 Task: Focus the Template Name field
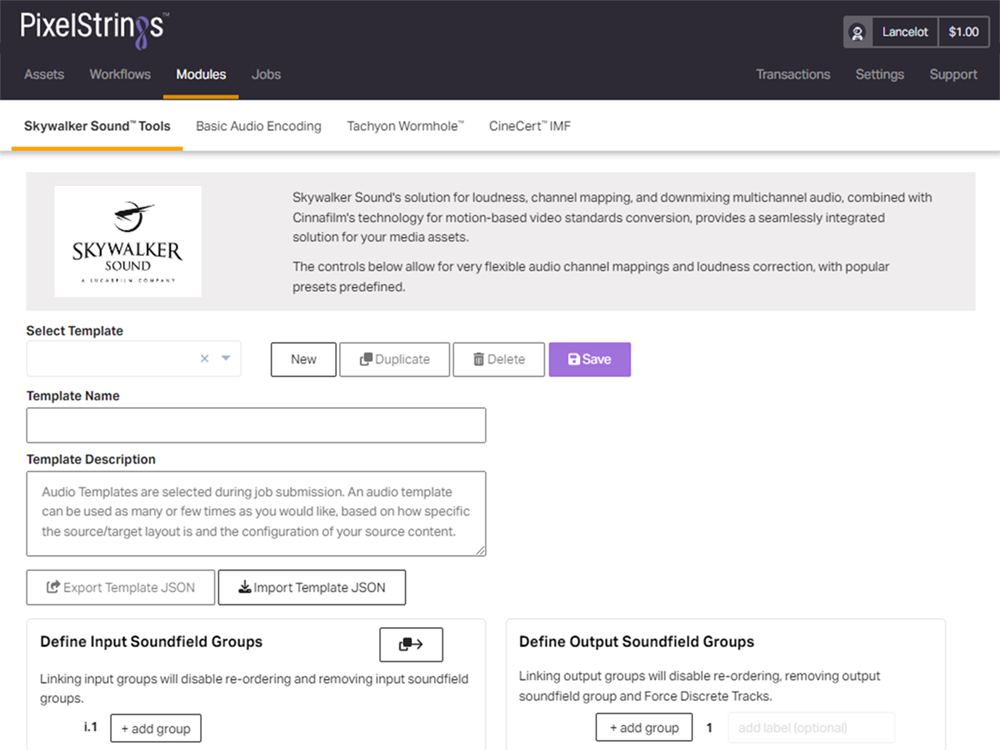point(256,425)
